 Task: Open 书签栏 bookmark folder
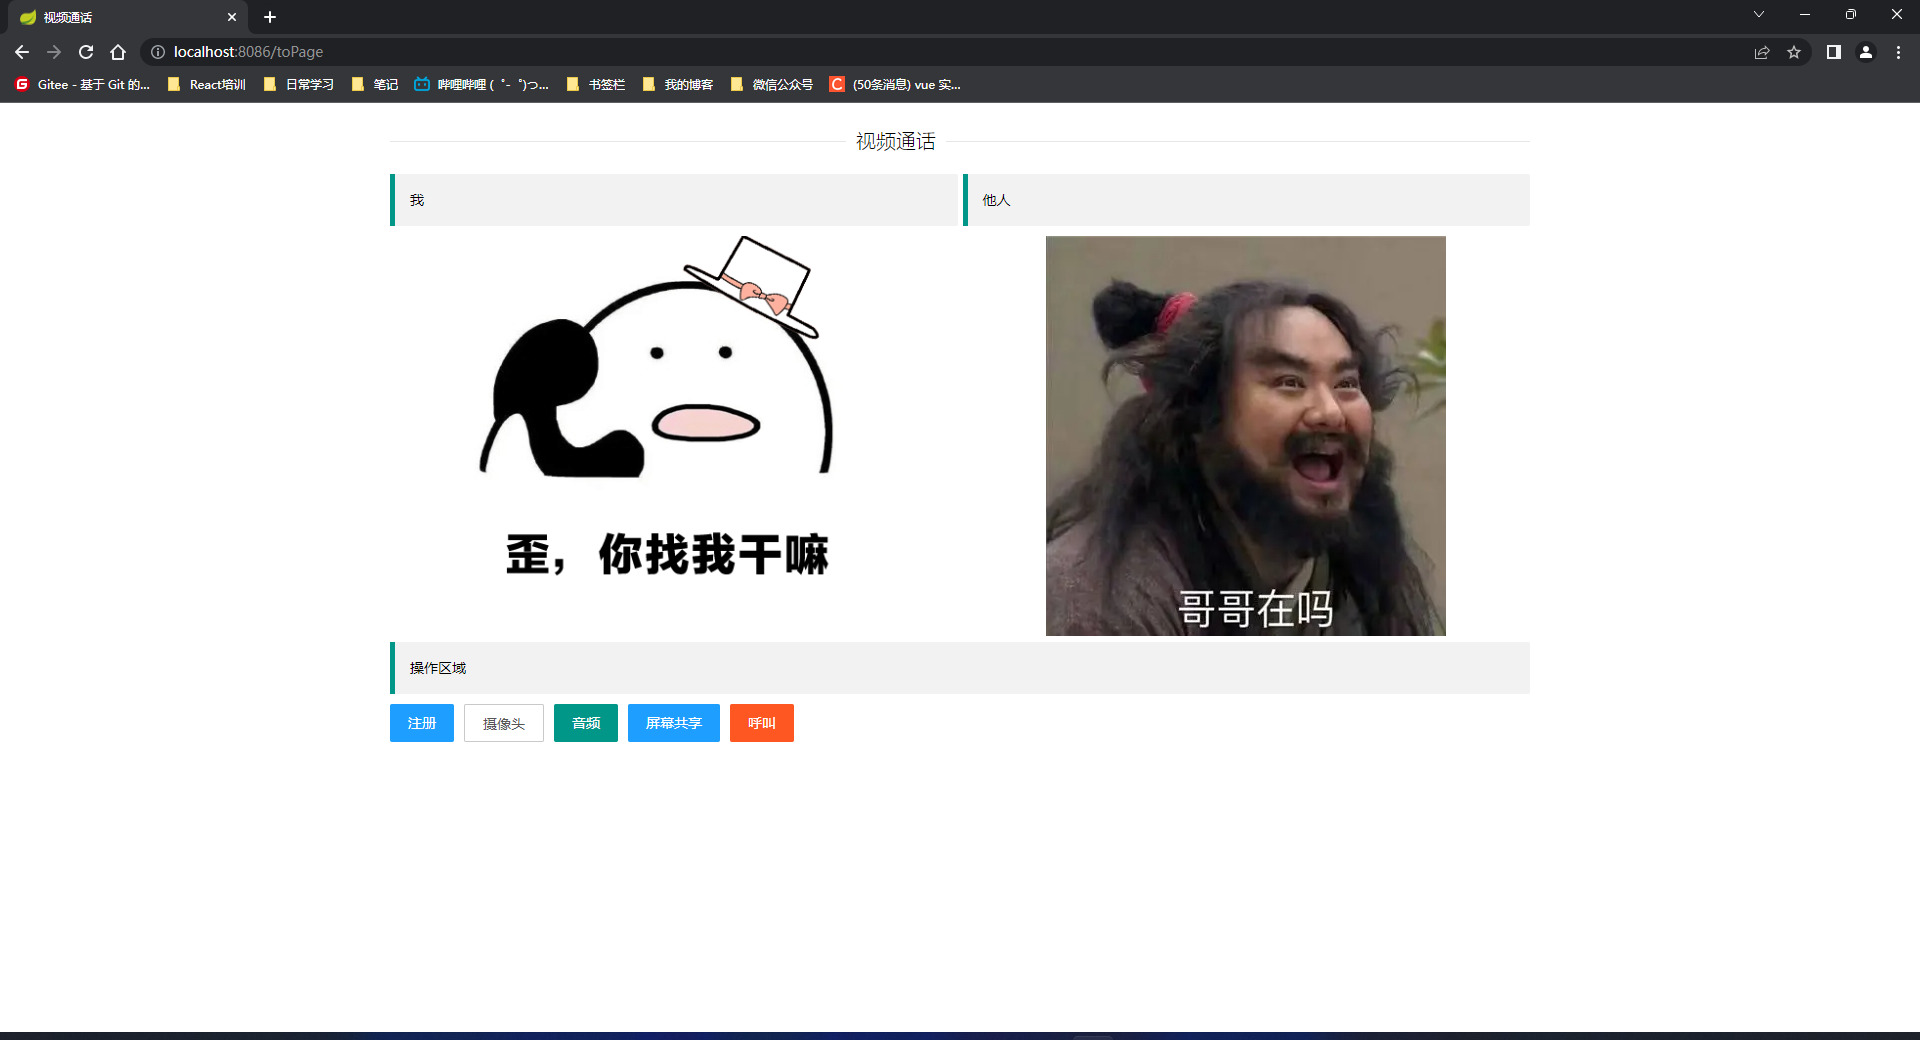pos(596,85)
